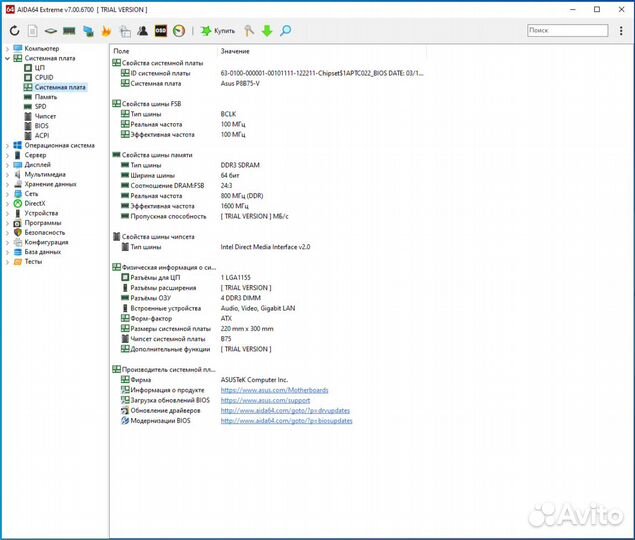Open the Report page icon
The height and width of the screenshot is (540, 635).
coord(32,31)
